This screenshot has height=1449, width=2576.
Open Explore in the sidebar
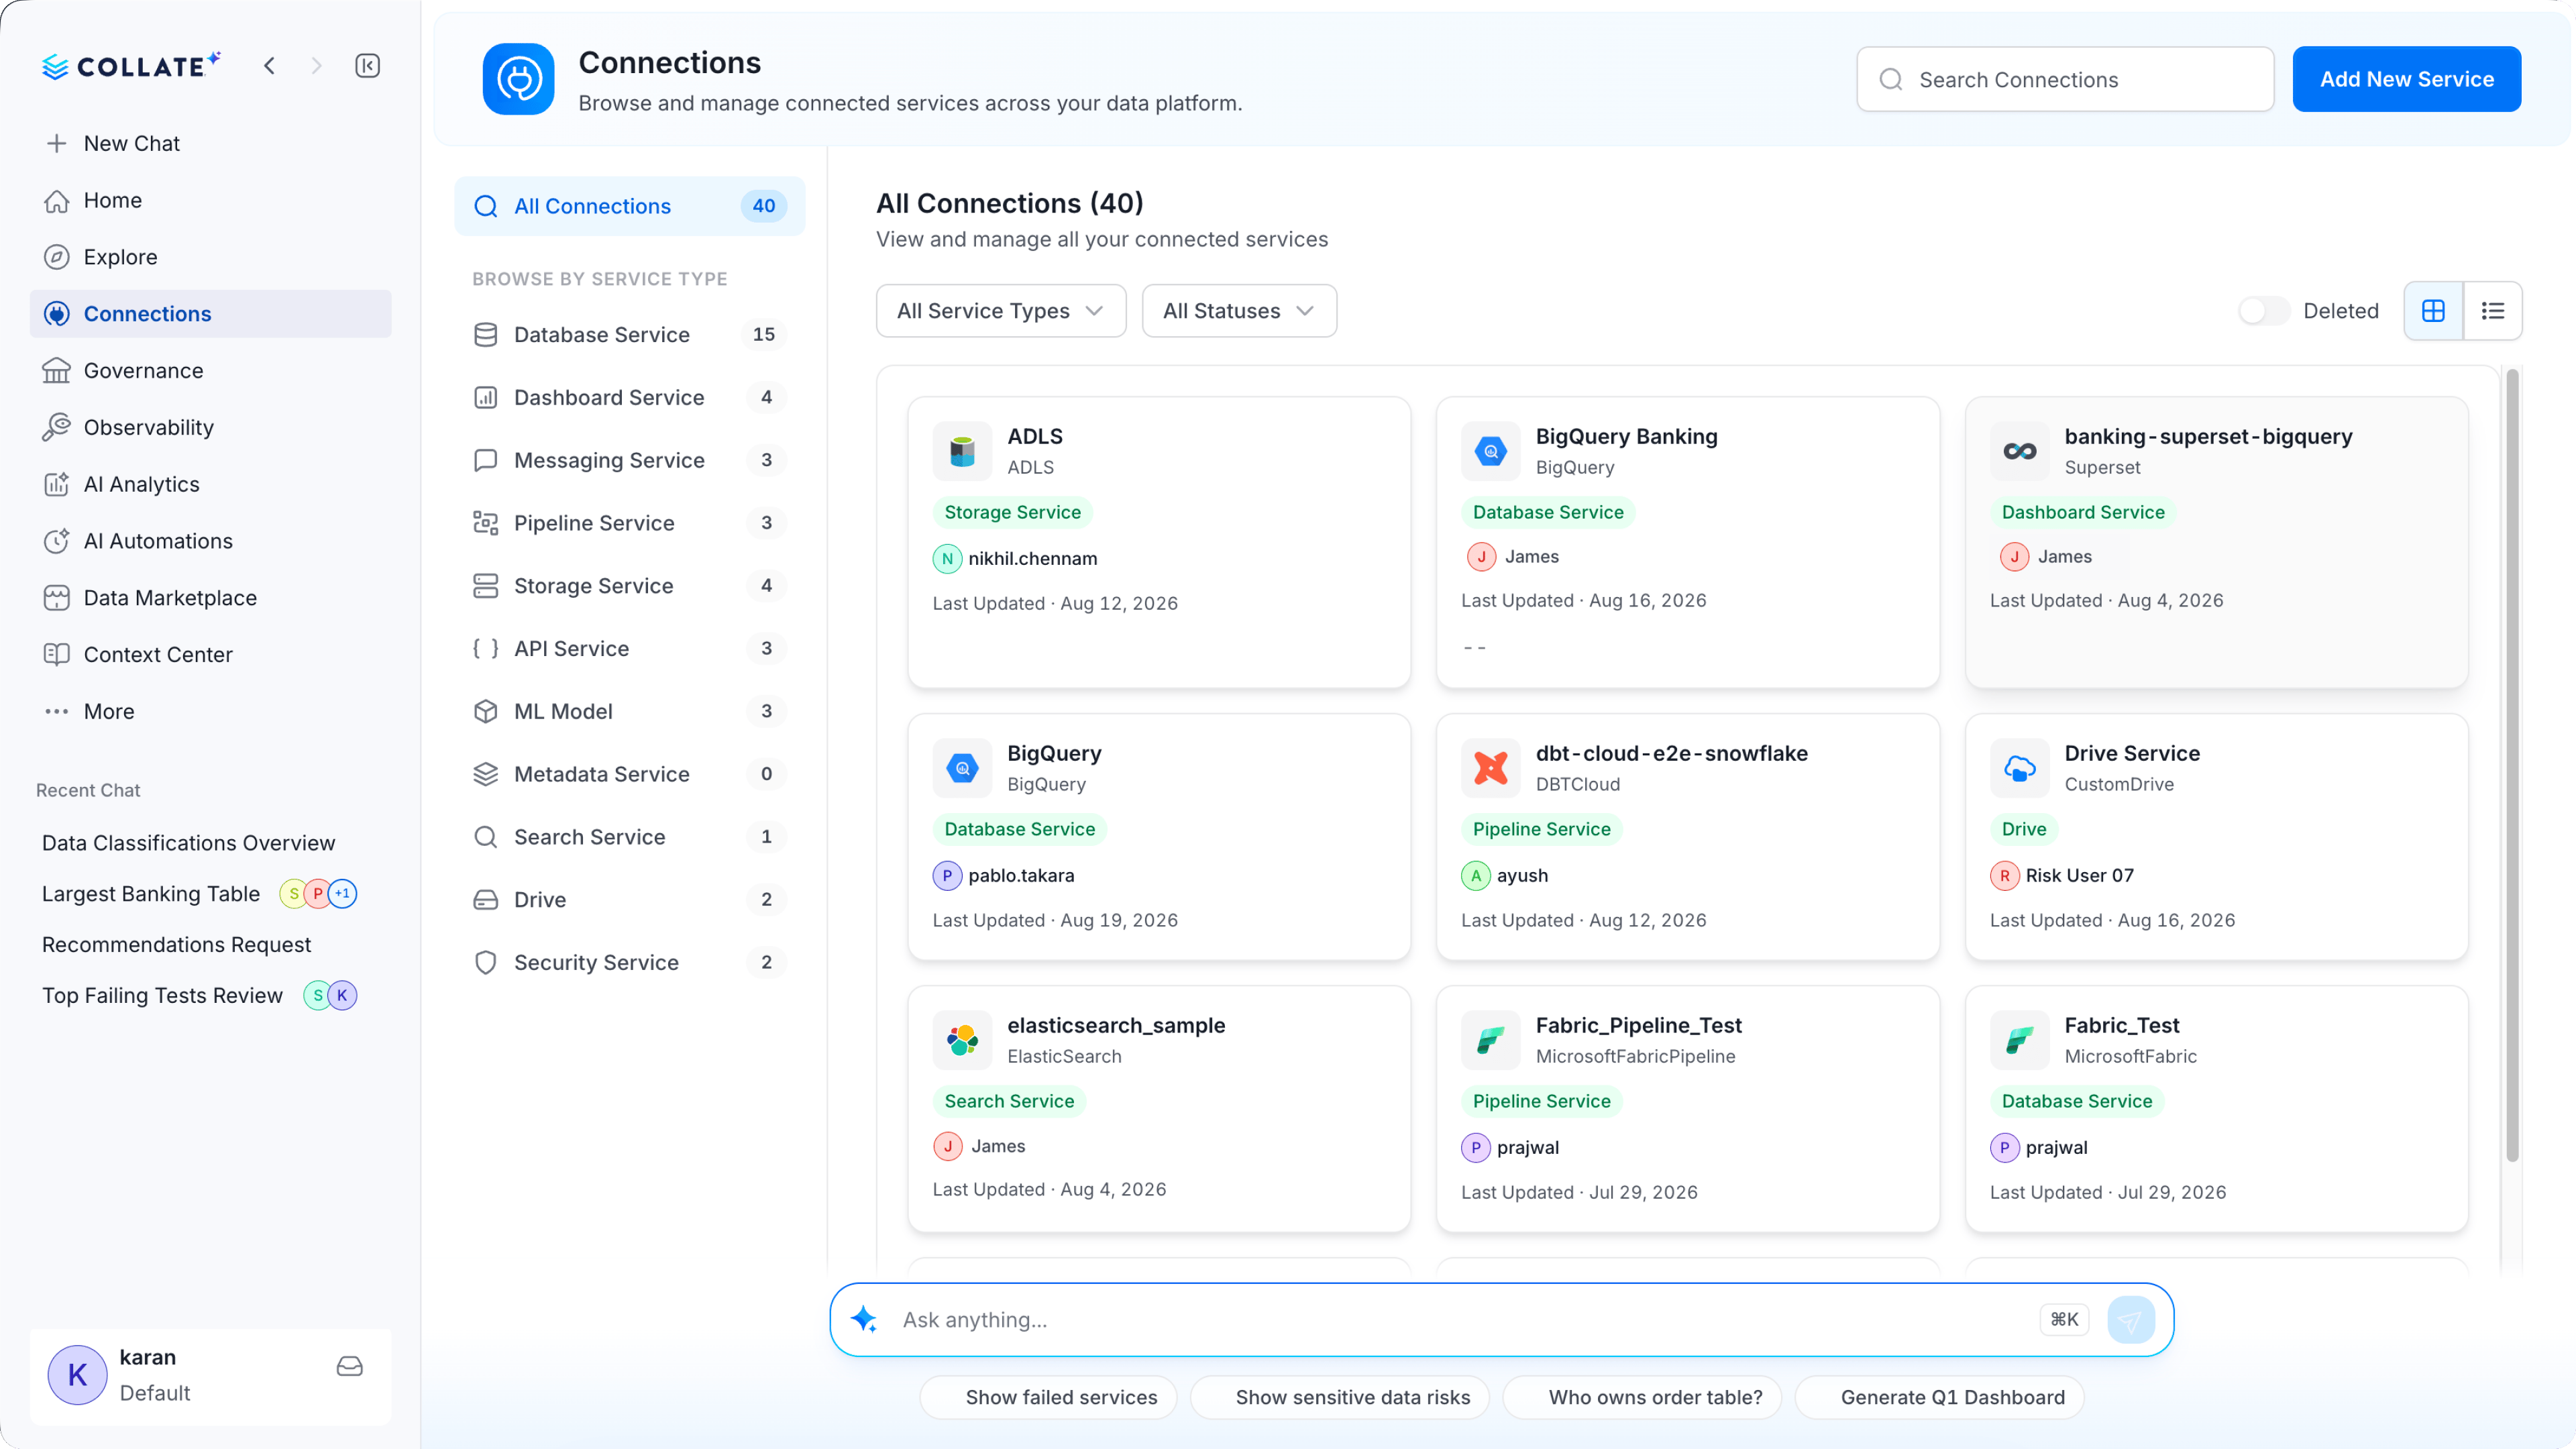pos(210,257)
